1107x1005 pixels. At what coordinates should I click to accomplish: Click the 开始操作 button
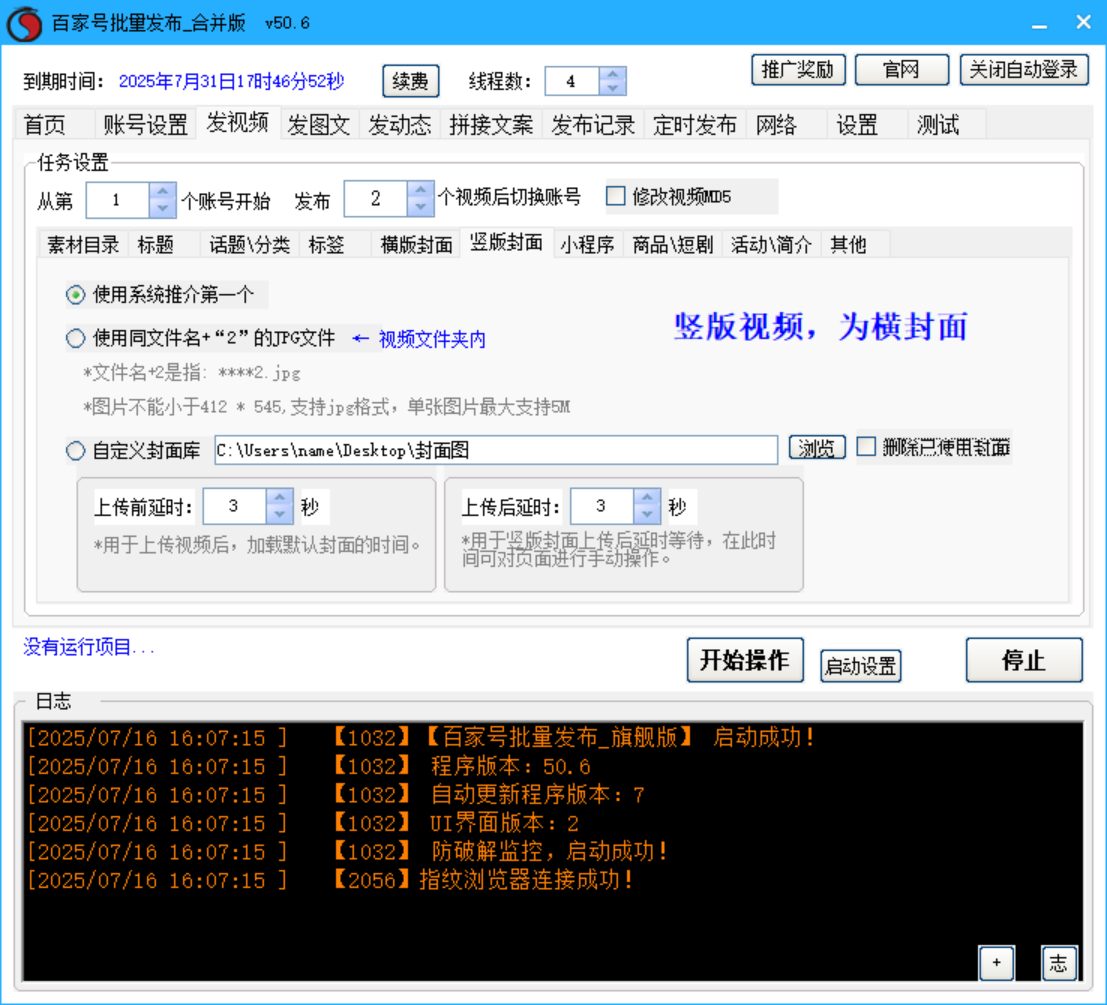click(745, 660)
